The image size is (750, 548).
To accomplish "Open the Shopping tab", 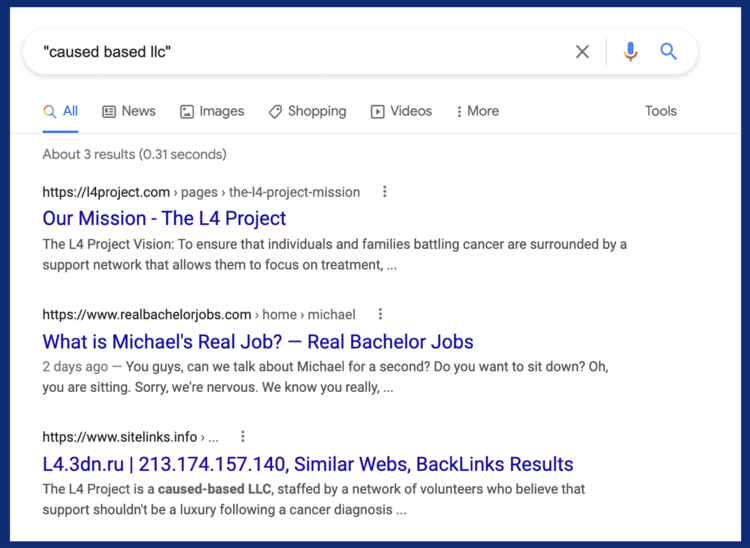I will pyautogui.click(x=308, y=111).
